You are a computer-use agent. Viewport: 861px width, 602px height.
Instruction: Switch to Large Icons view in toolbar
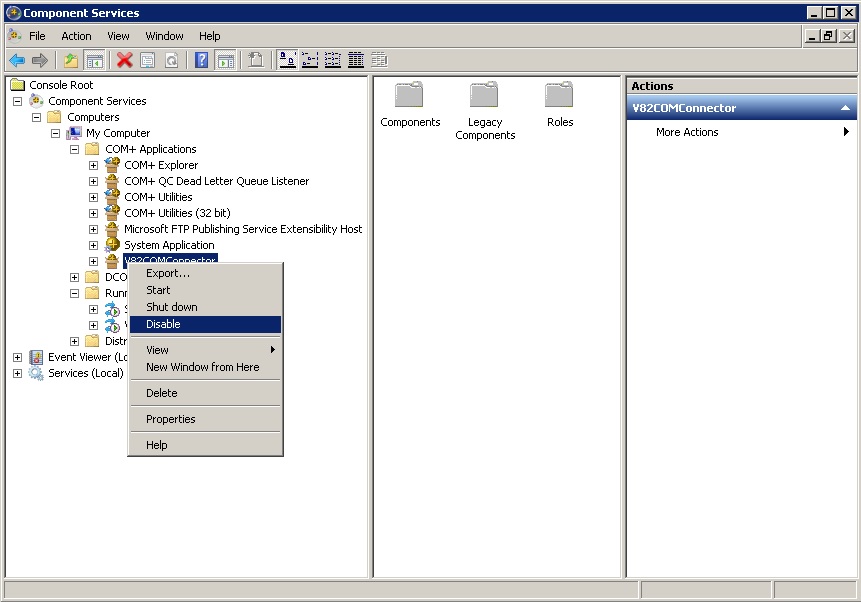(x=287, y=60)
